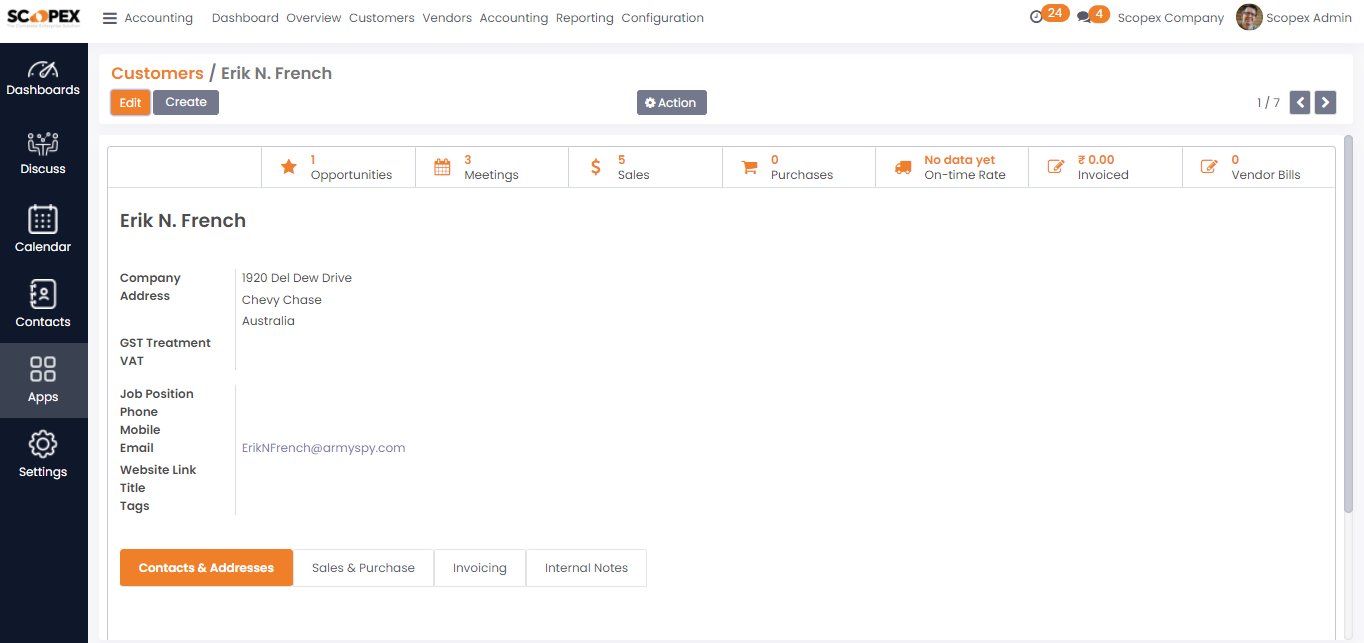Go to next customer record arrow
This screenshot has height=643, width=1364.
[1326, 102]
